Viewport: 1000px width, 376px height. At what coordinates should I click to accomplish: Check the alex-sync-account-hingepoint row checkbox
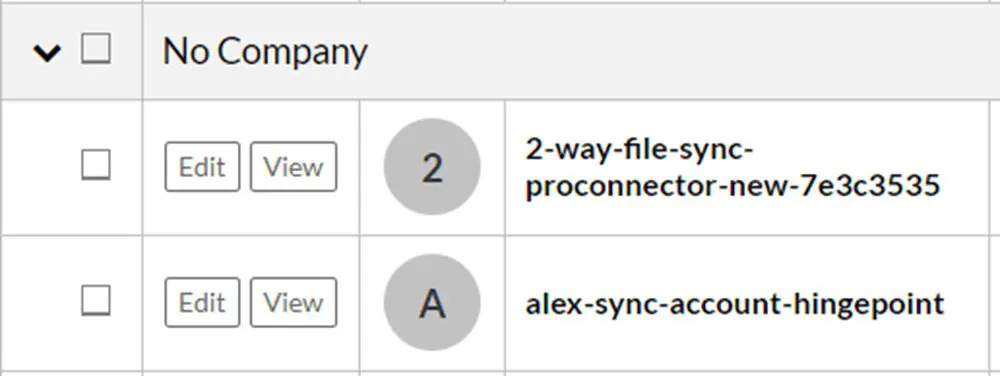tap(96, 301)
